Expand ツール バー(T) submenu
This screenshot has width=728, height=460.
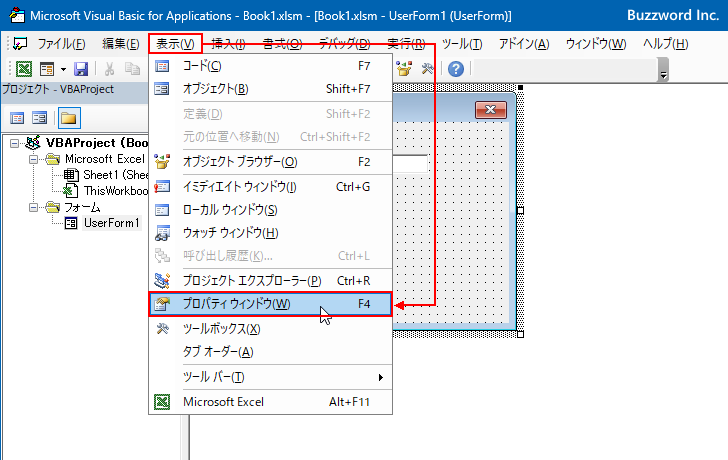pyautogui.click(x=270, y=377)
